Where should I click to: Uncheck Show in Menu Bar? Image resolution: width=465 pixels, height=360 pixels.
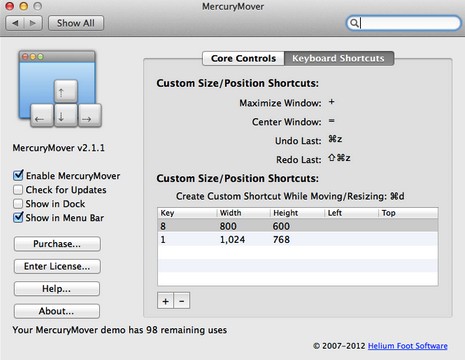[18, 217]
